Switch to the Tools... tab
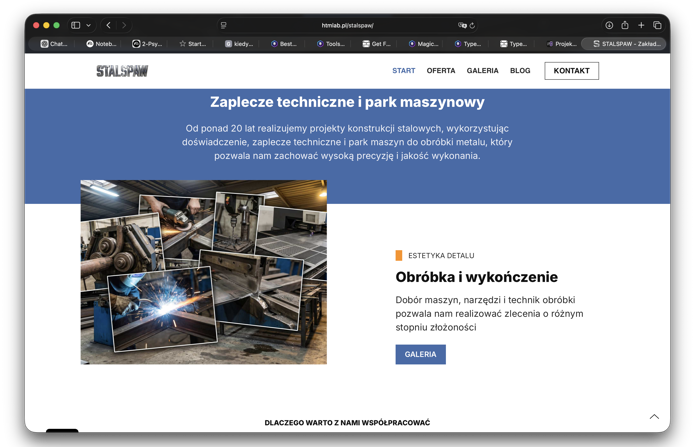The width and height of the screenshot is (695, 447). [x=331, y=43]
